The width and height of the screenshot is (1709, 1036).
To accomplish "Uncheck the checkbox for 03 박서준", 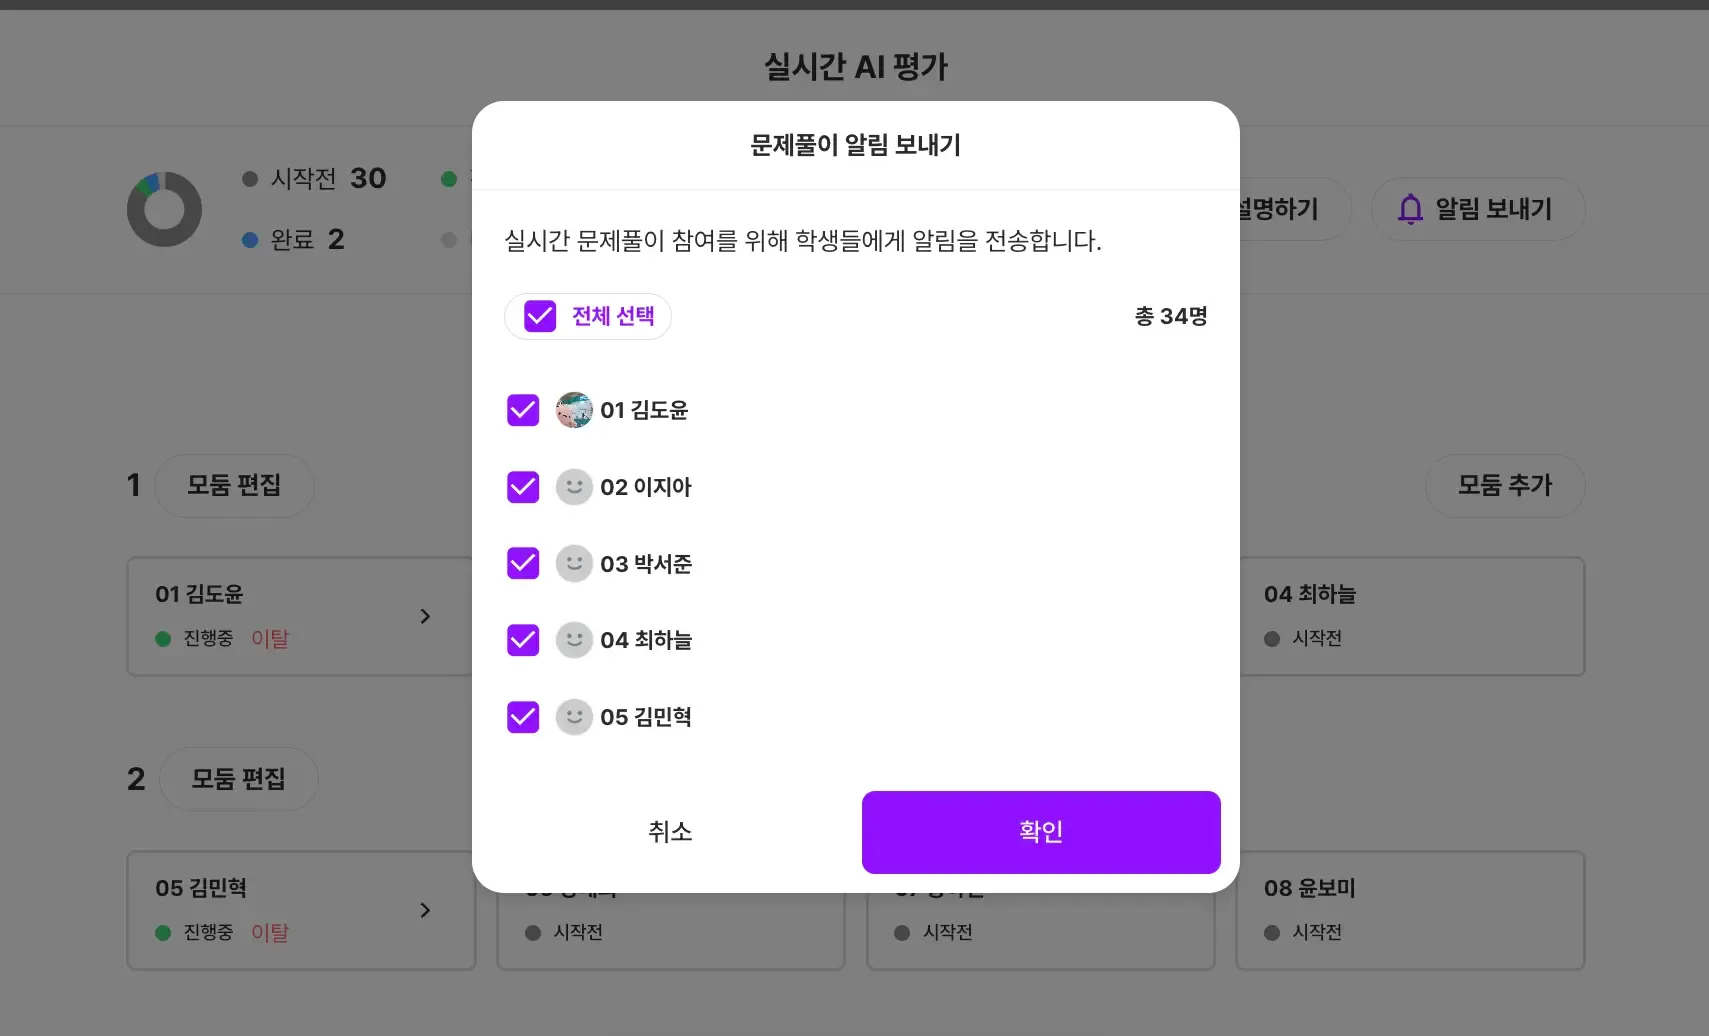I will (523, 563).
